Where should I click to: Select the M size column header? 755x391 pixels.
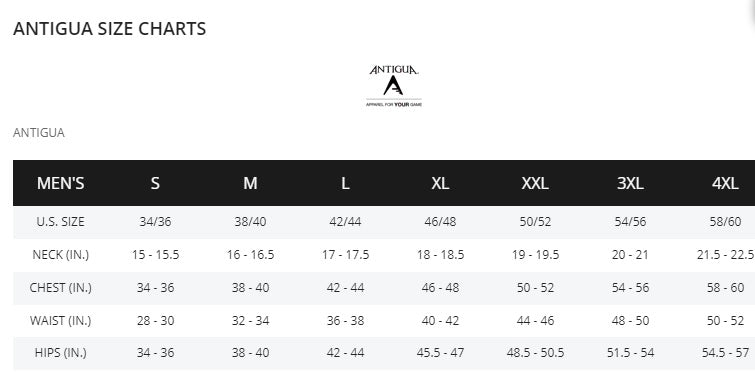(x=250, y=183)
